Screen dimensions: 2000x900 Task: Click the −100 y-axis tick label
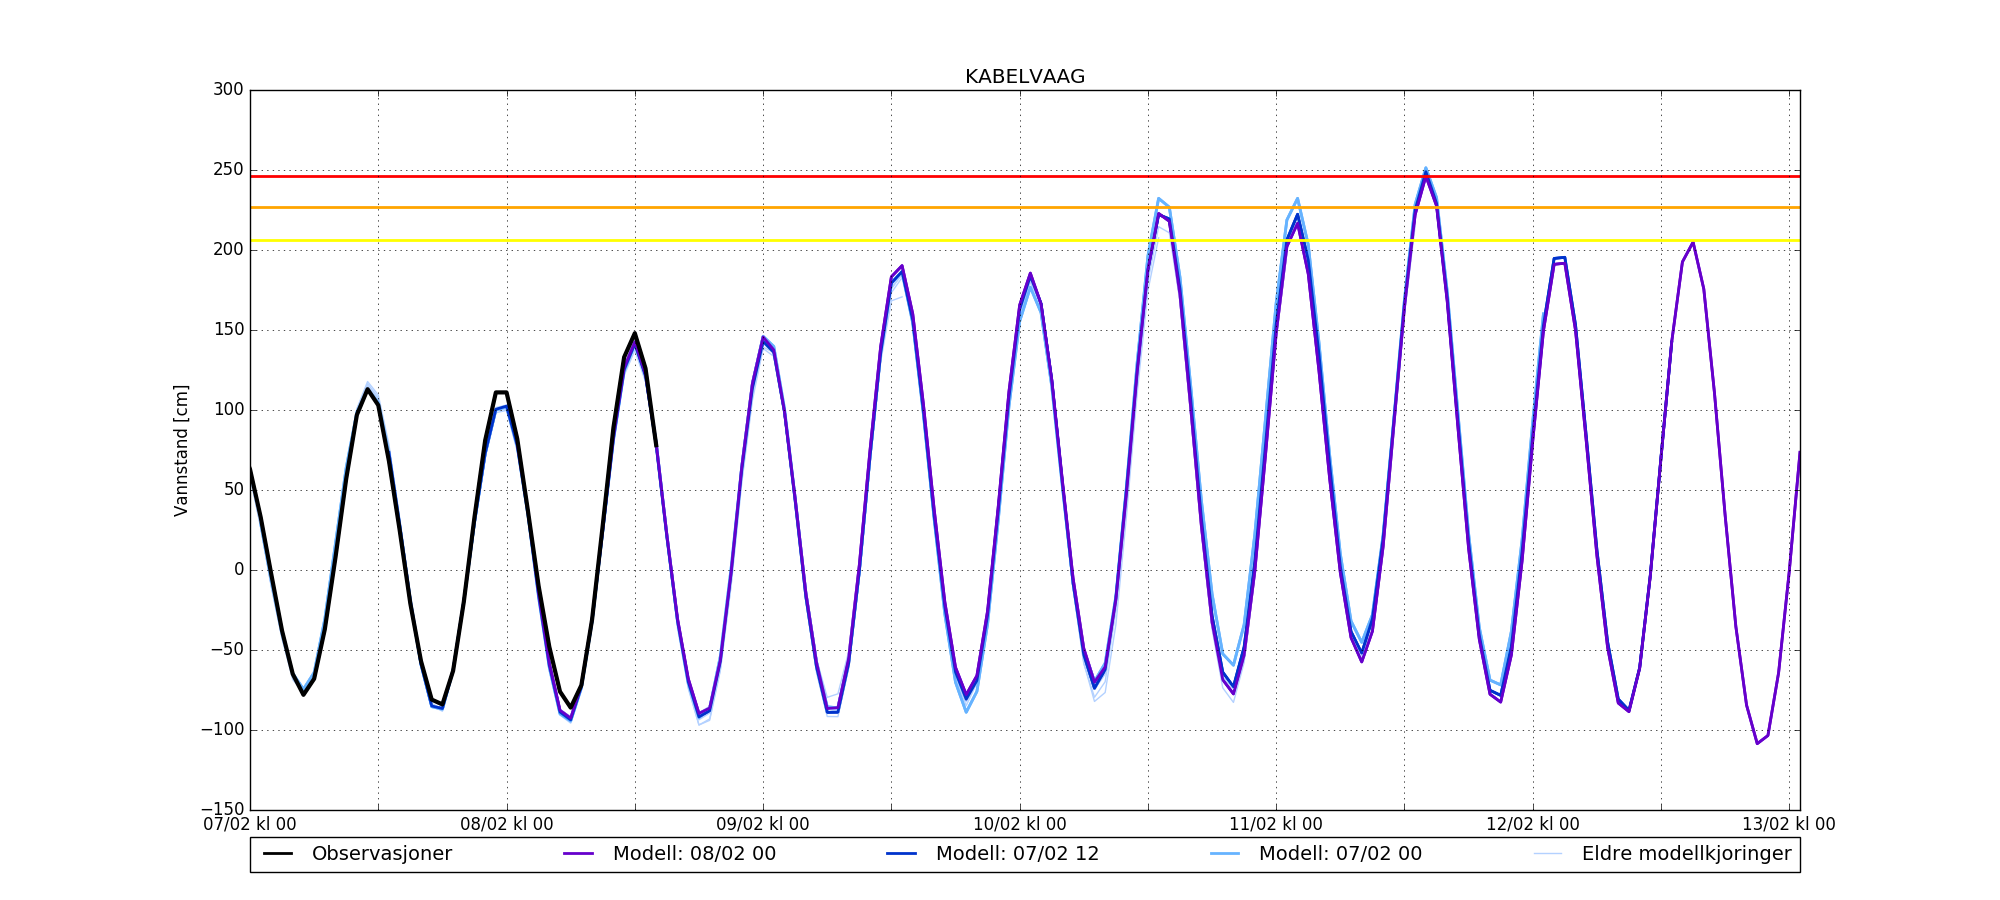222,730
